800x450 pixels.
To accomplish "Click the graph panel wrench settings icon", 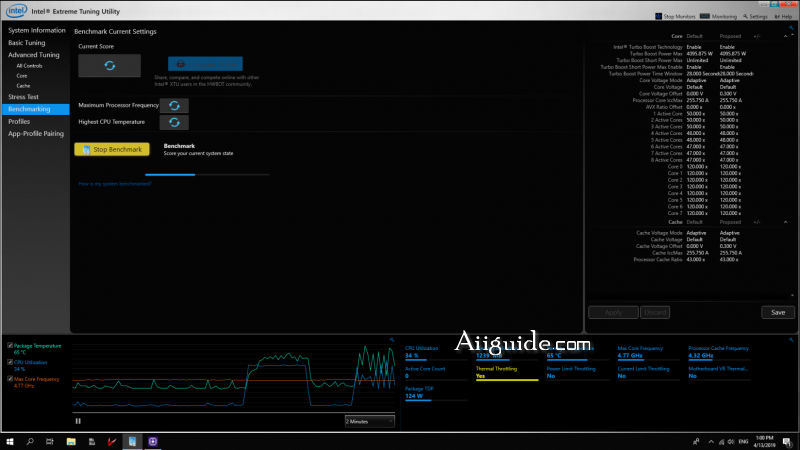I will click(391, 339).
